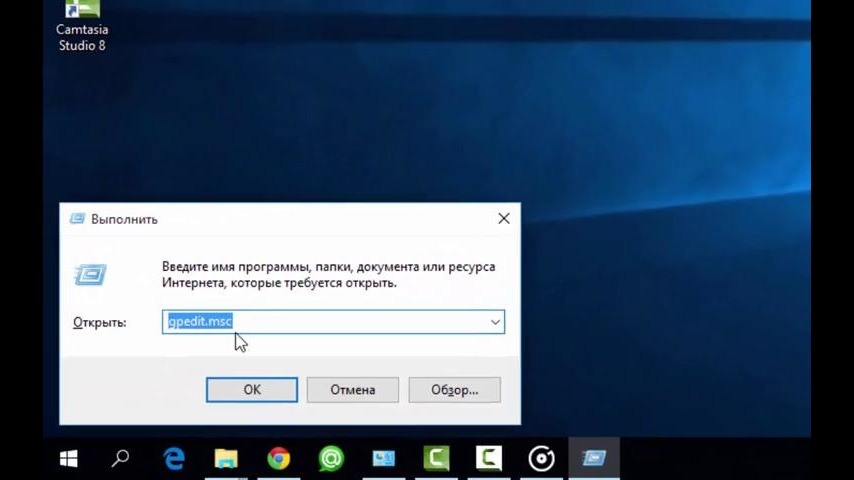This screenshot has width=854, height=480.
Task: Launch Google Chrome from the taskbar
Action: click(279, 458)
